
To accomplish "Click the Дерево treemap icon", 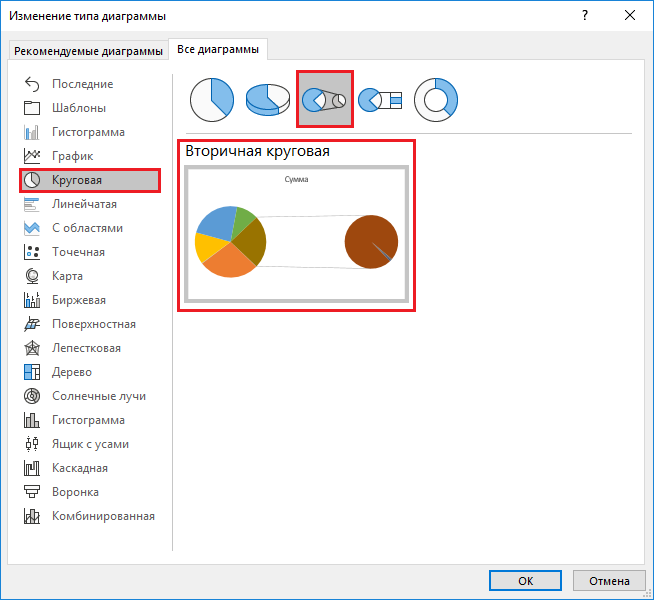I will coord(32,372).
